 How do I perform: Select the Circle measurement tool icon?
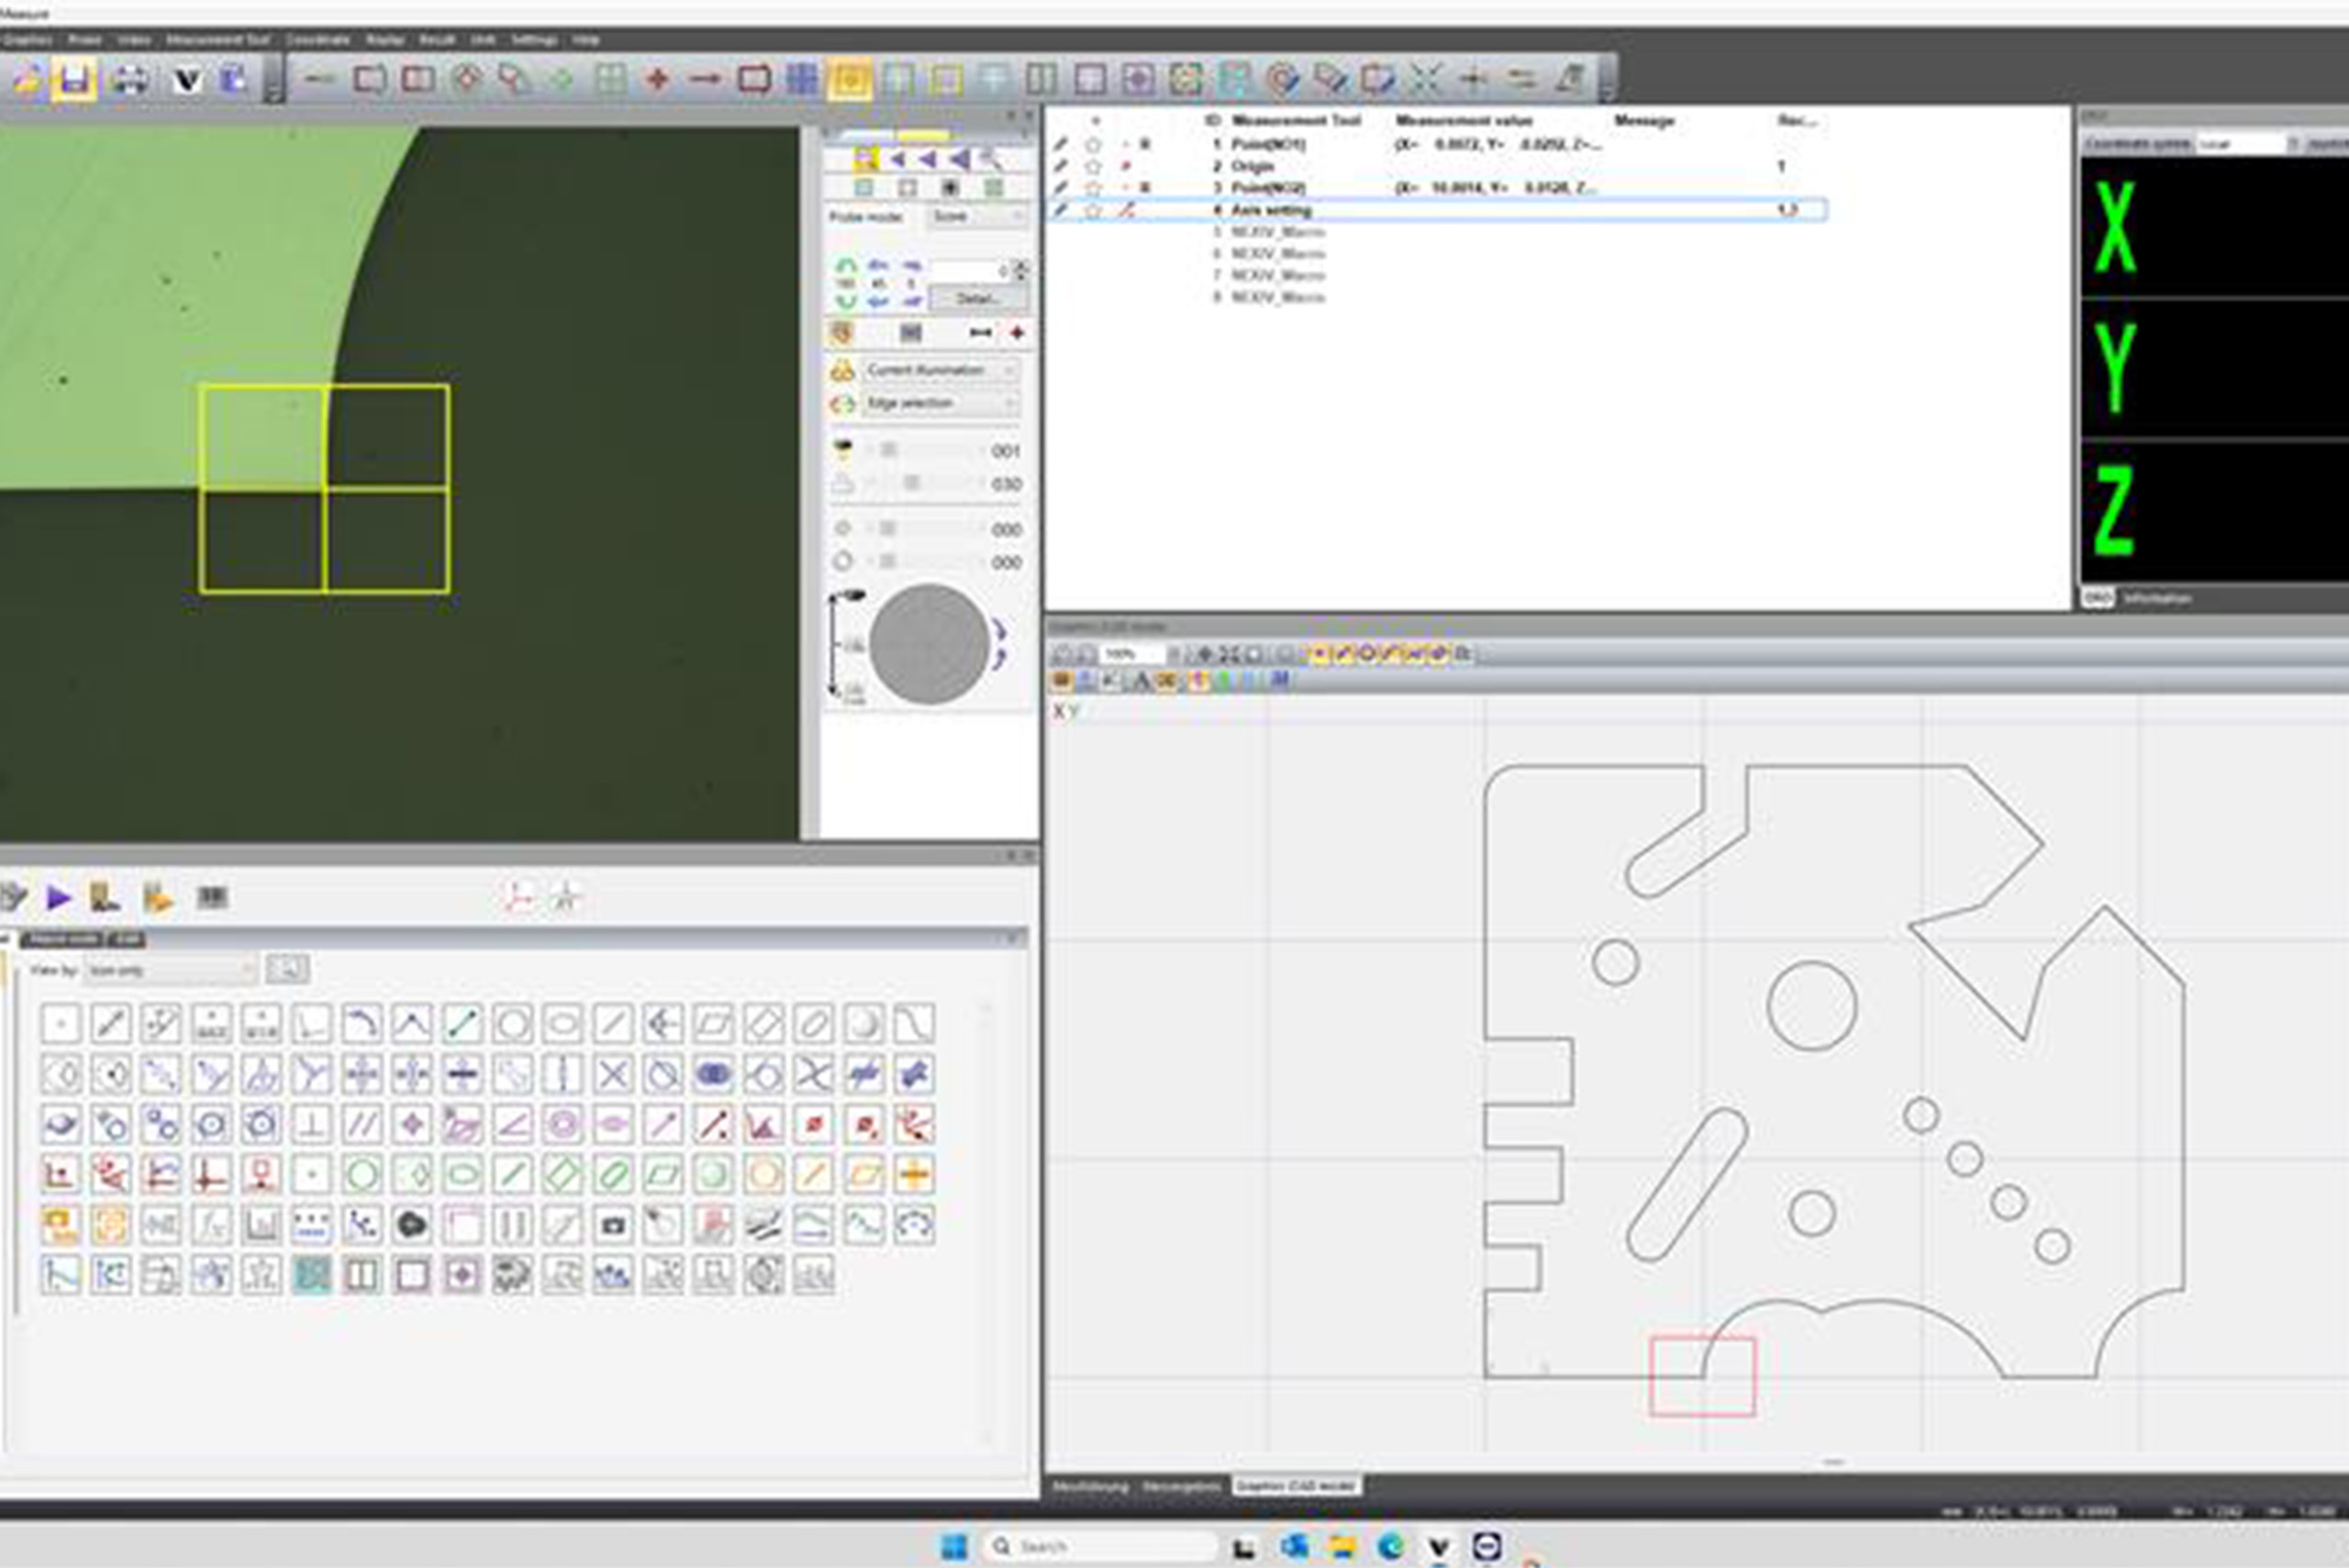512,1023
